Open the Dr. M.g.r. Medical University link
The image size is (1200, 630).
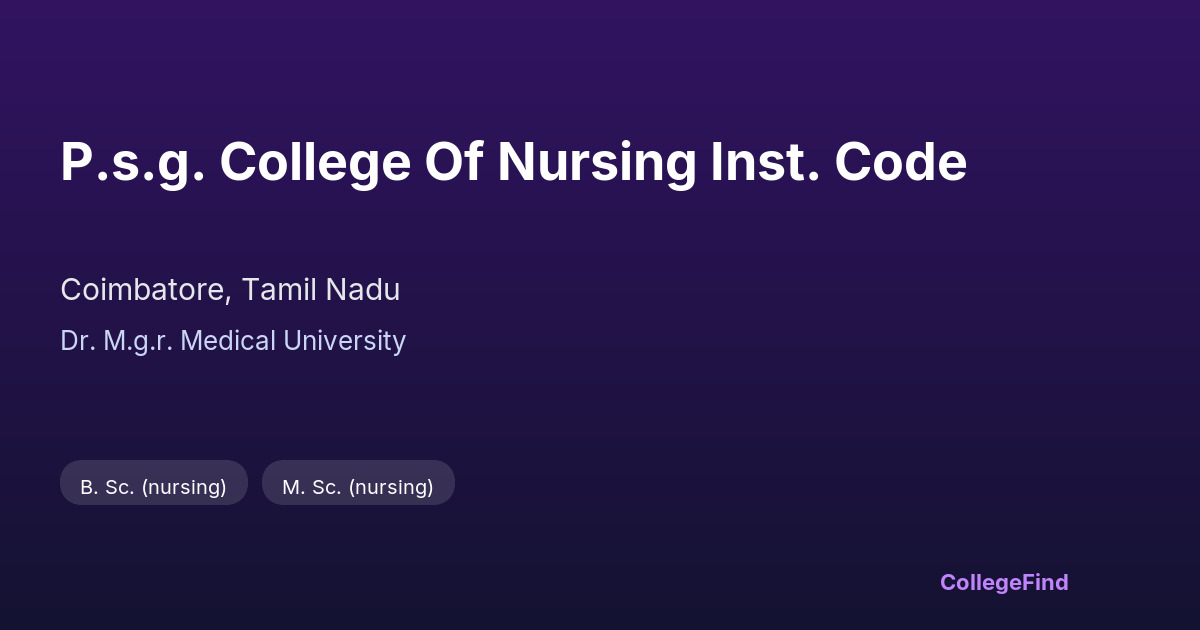click(233, 341)
